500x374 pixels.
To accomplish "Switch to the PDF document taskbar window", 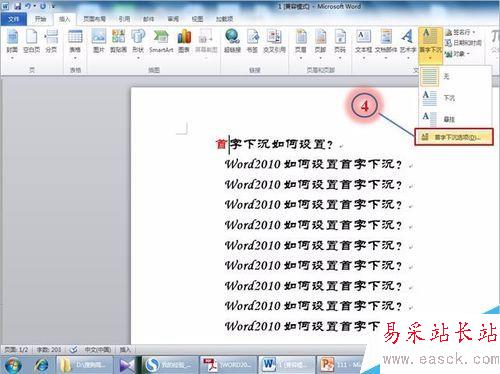I will click(x=227, y=365).
